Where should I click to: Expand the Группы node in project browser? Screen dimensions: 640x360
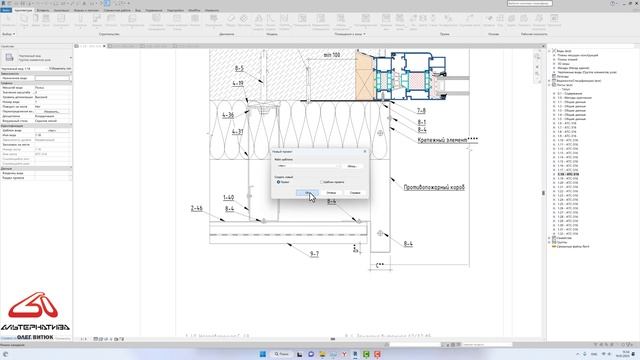(x=549, y=242)
